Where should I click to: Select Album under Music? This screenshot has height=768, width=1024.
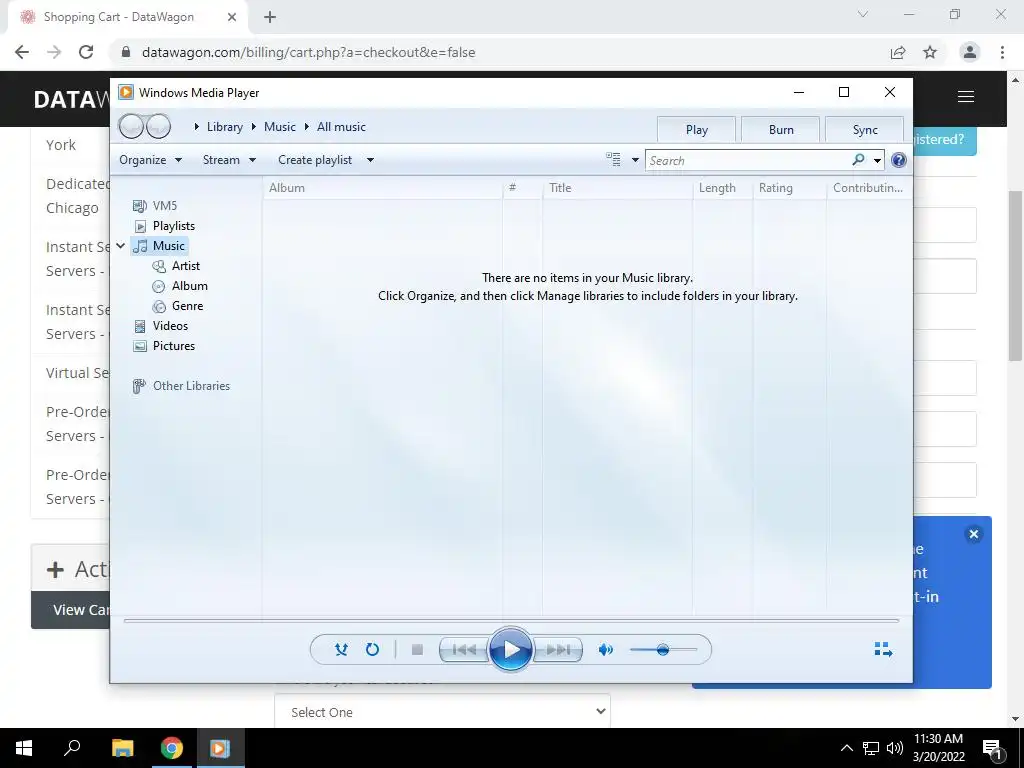tap(189, 286)
